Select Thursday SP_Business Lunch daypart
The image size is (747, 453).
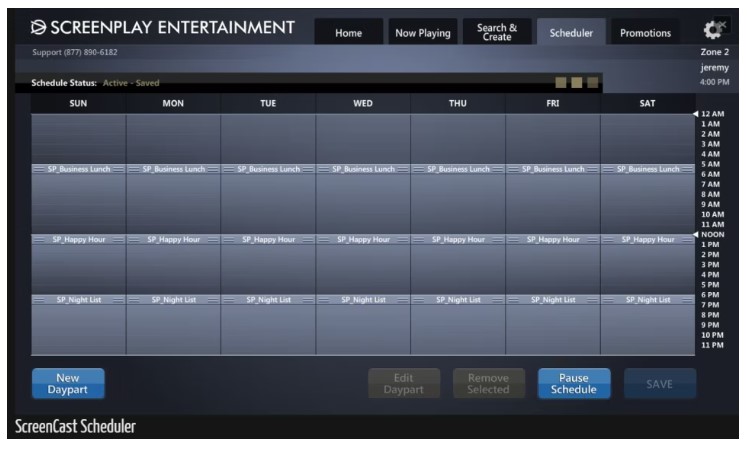click(x=458, y=169)
